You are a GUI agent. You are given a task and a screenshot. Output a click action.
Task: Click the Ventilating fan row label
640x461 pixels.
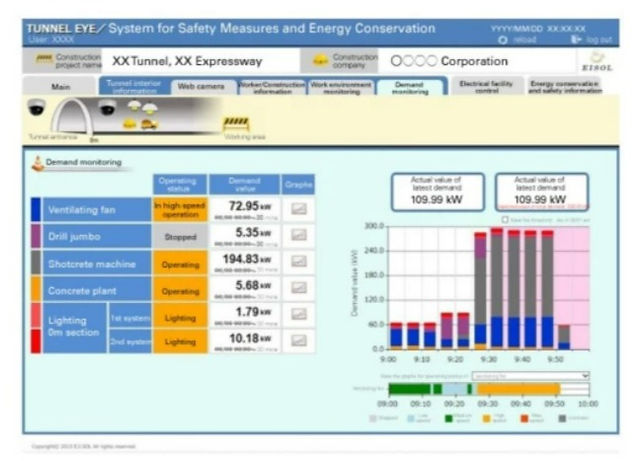pos(97,210)
